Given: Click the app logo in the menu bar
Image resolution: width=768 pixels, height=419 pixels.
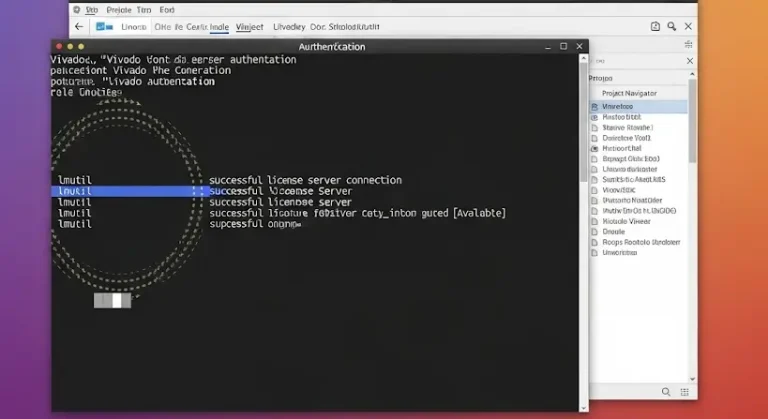Looking at the screenshot, I should 76,10.
